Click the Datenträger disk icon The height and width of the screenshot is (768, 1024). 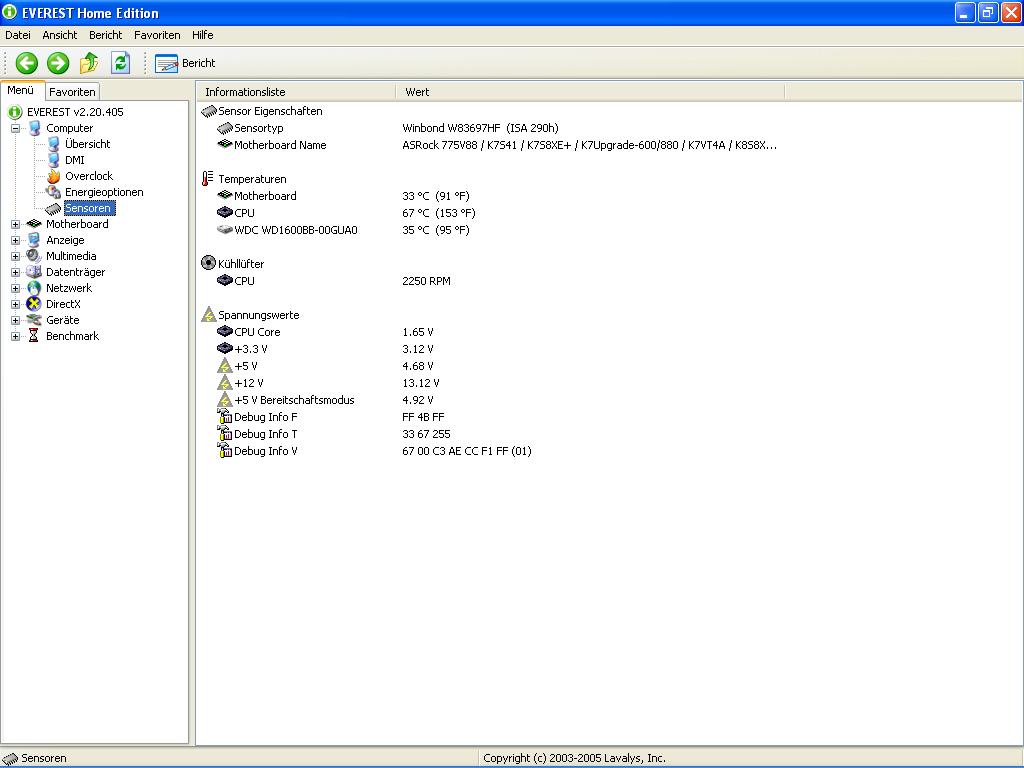(x=34, y=272)
